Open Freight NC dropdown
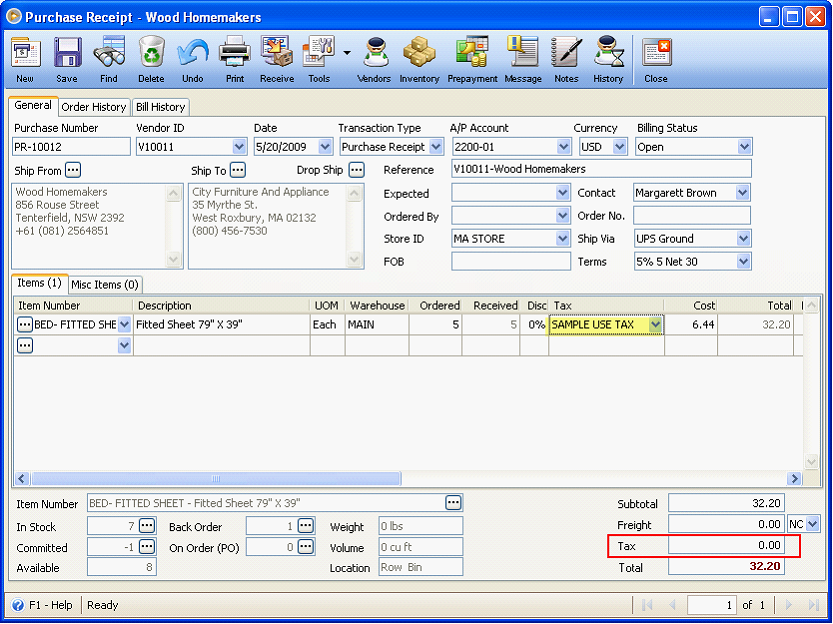This screenshot has width=833, height=624. click(812, 524)
